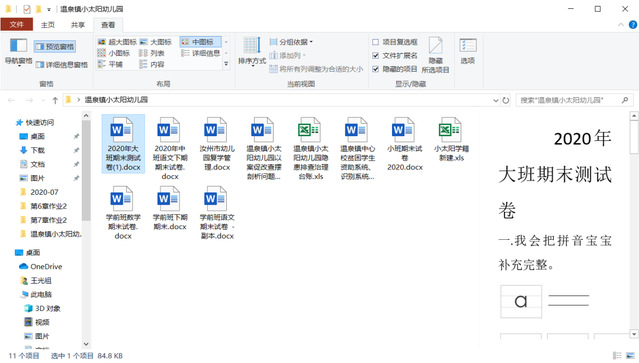
Task: Expand the address bar history dropdown
Action: (496, 100)
